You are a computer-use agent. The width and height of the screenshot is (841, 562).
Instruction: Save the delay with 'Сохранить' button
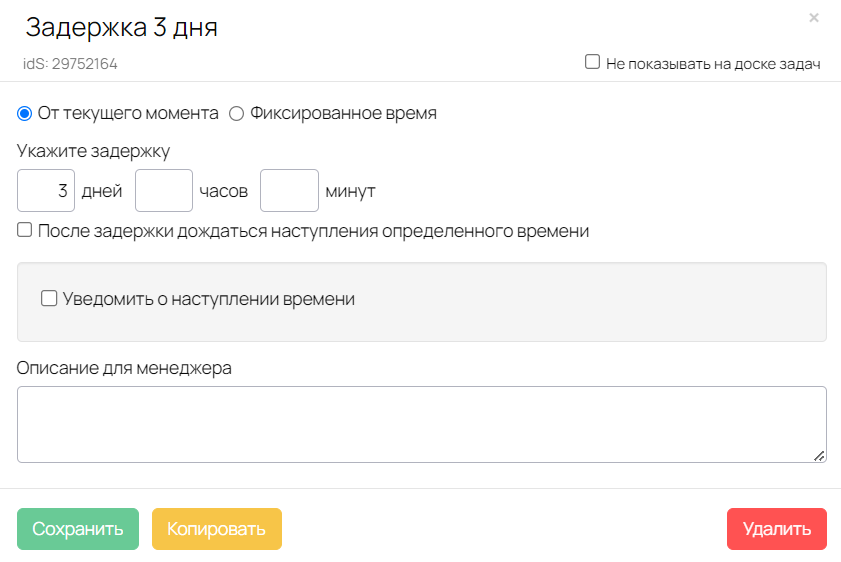(x=78, y=529)
